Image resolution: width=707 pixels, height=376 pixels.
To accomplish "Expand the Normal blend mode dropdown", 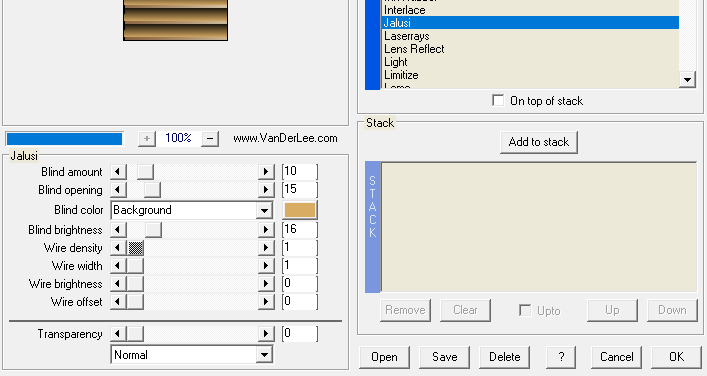I will point(264,355).
